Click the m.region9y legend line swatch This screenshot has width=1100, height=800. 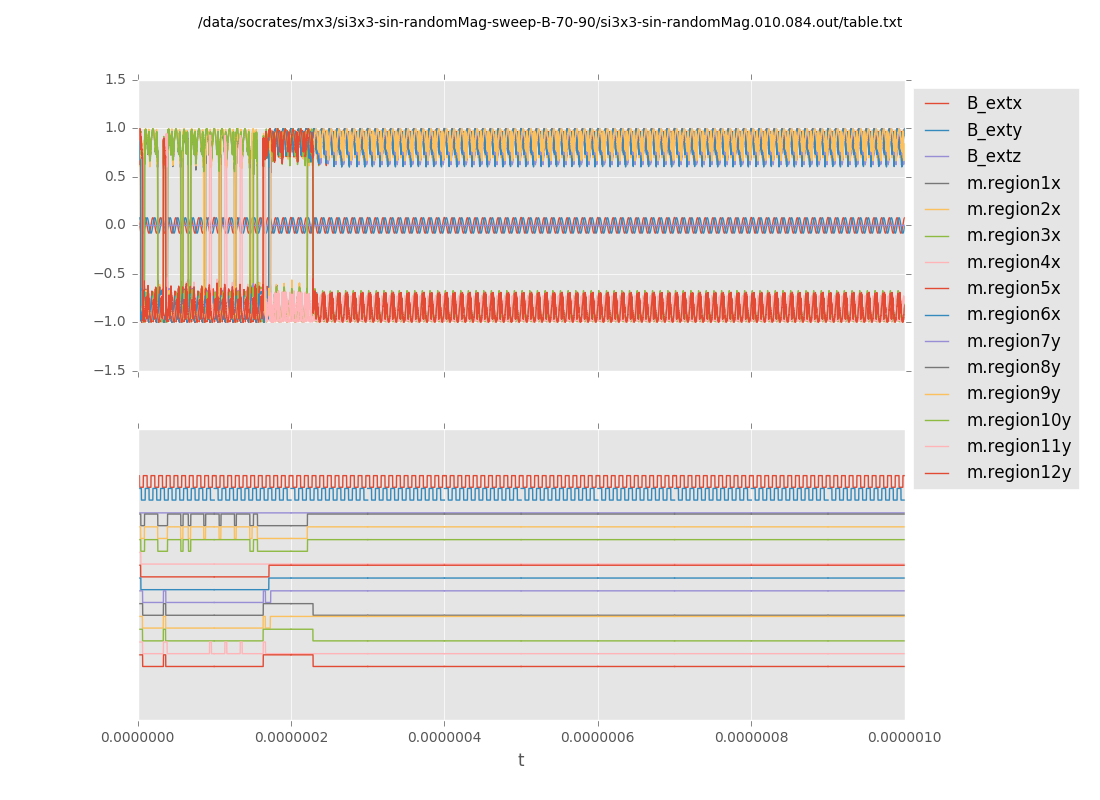click(937, 394)
